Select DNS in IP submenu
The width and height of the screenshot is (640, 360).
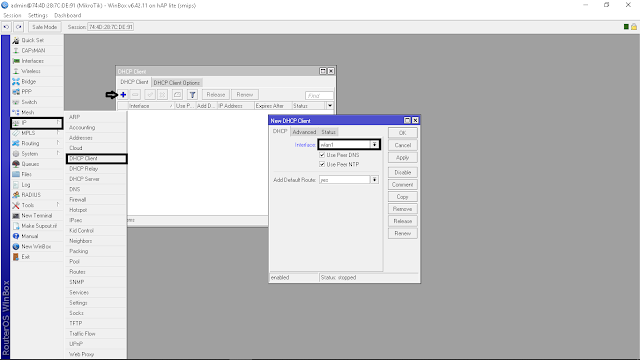(96, 189)
